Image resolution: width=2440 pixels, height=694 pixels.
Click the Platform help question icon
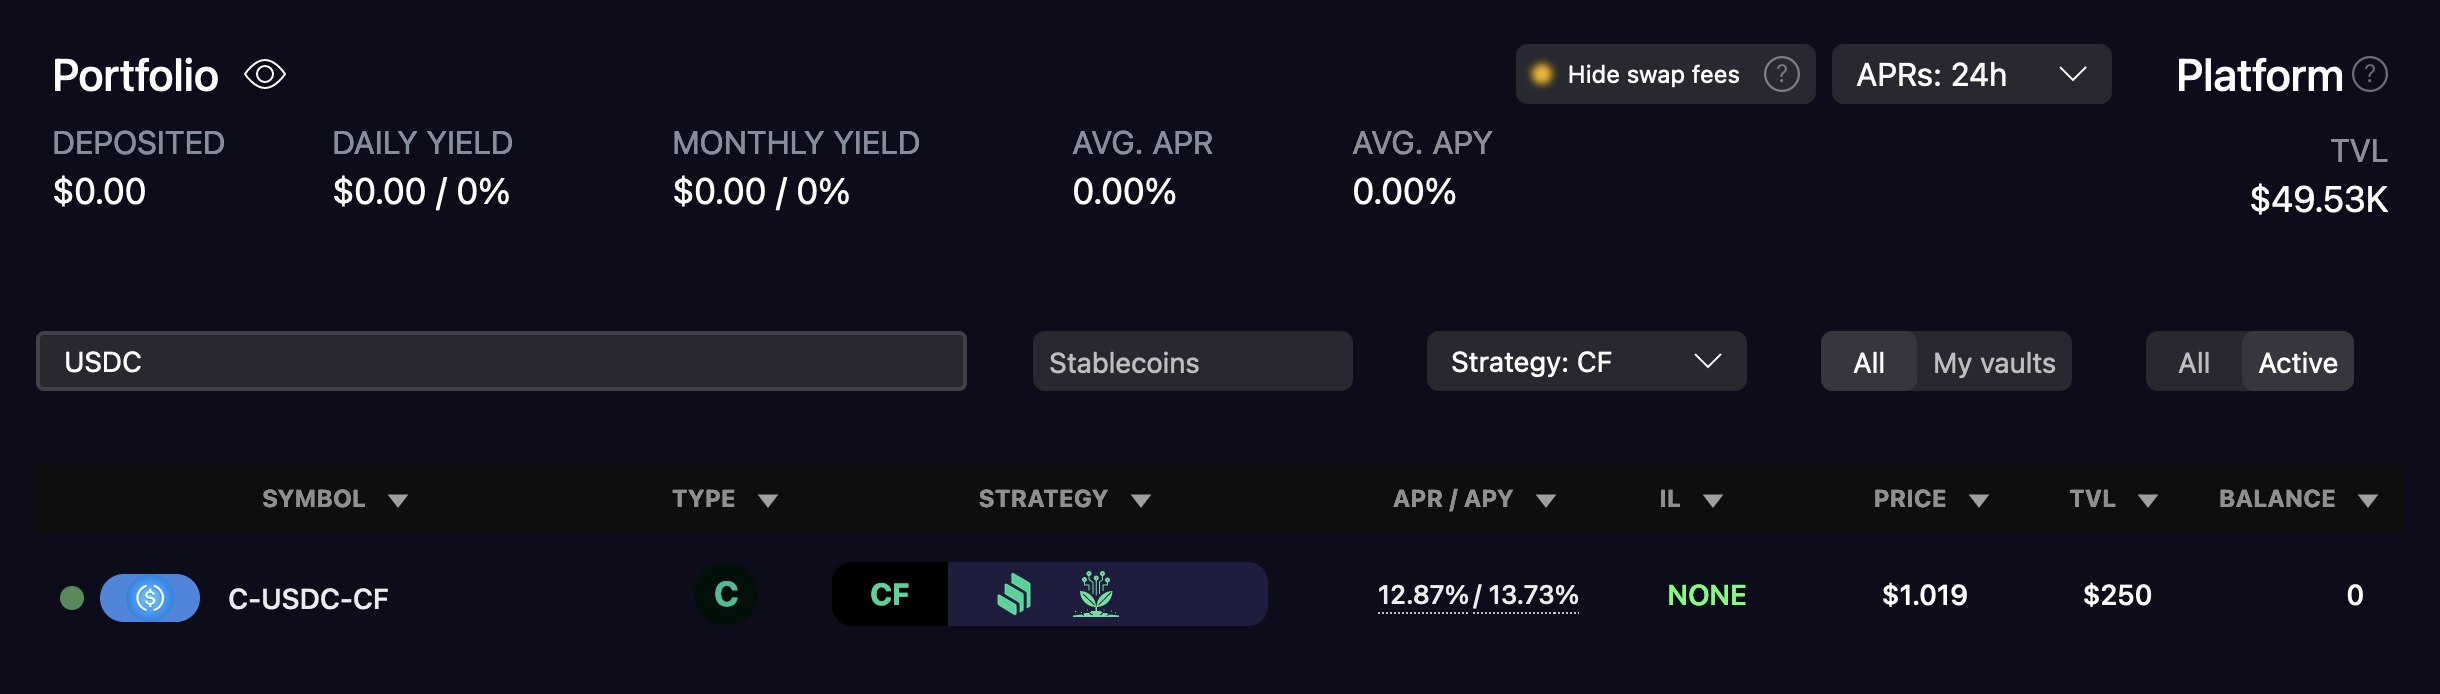[x=2369, y=74]
